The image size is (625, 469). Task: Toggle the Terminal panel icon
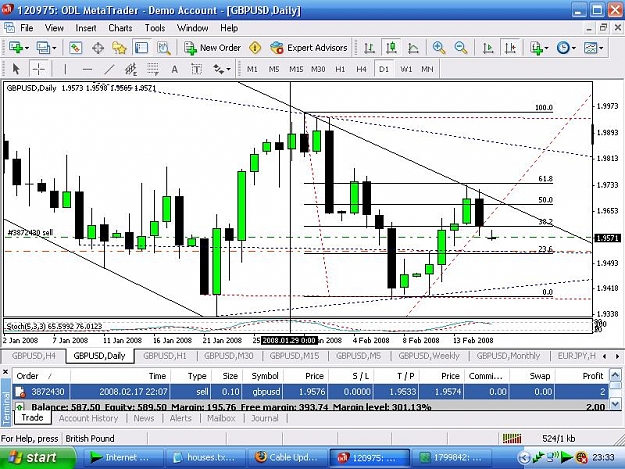pos(141,48)
